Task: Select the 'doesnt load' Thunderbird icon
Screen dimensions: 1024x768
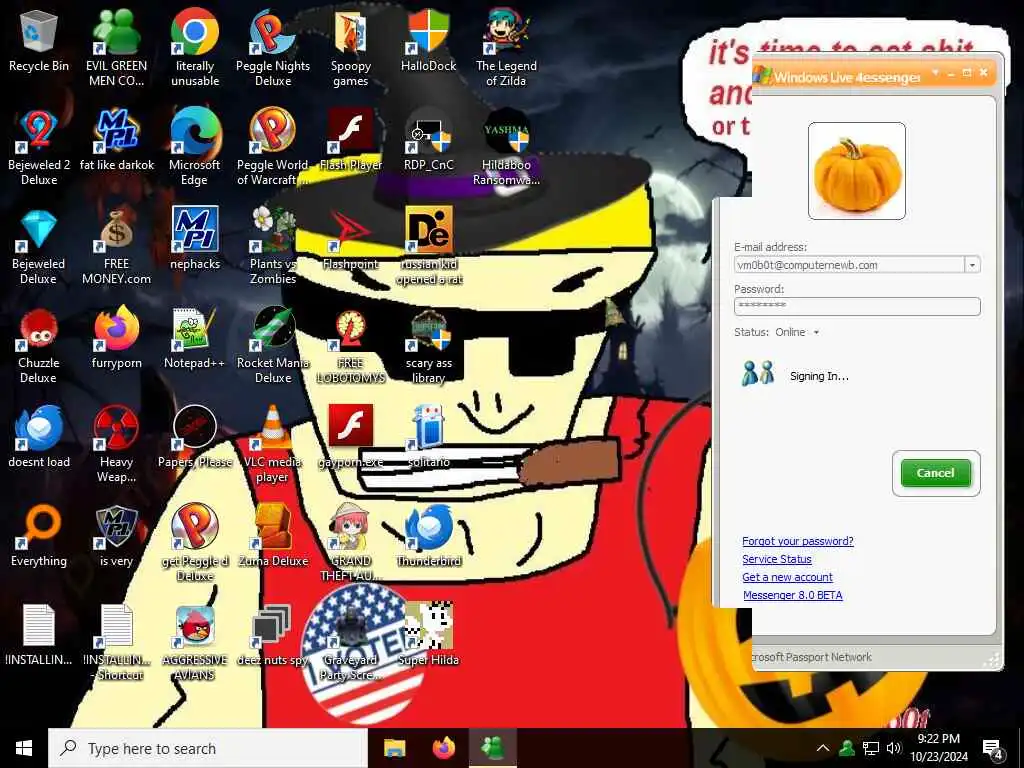Action: (x=39, y=436)
